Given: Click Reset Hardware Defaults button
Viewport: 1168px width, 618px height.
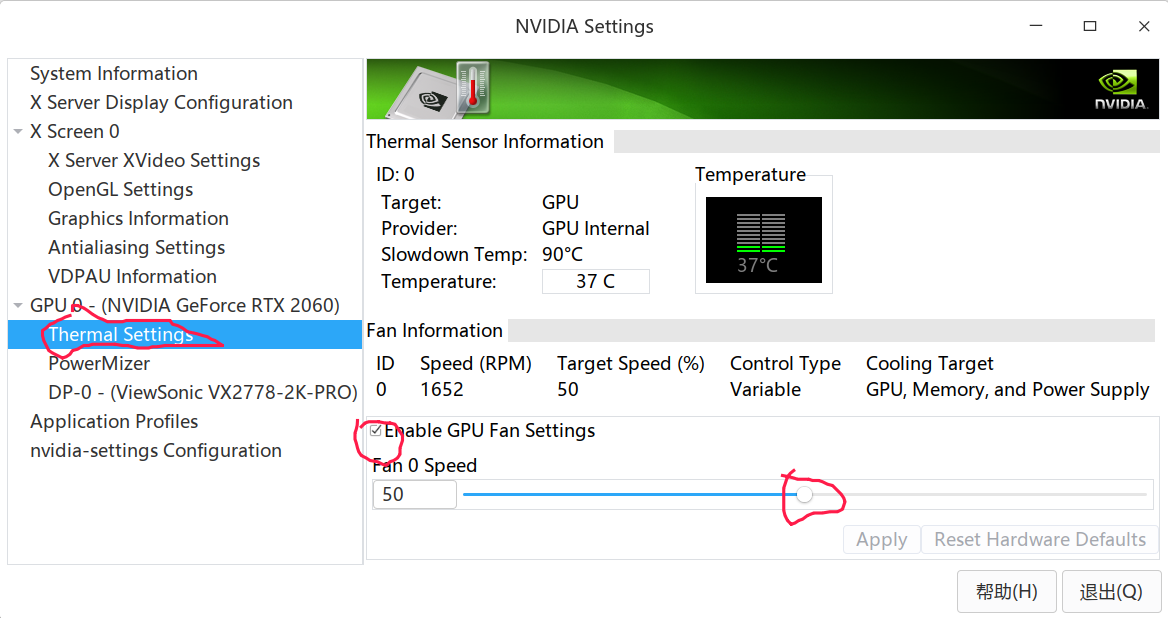Looking at the screenshot, I should pos(1039,540).
